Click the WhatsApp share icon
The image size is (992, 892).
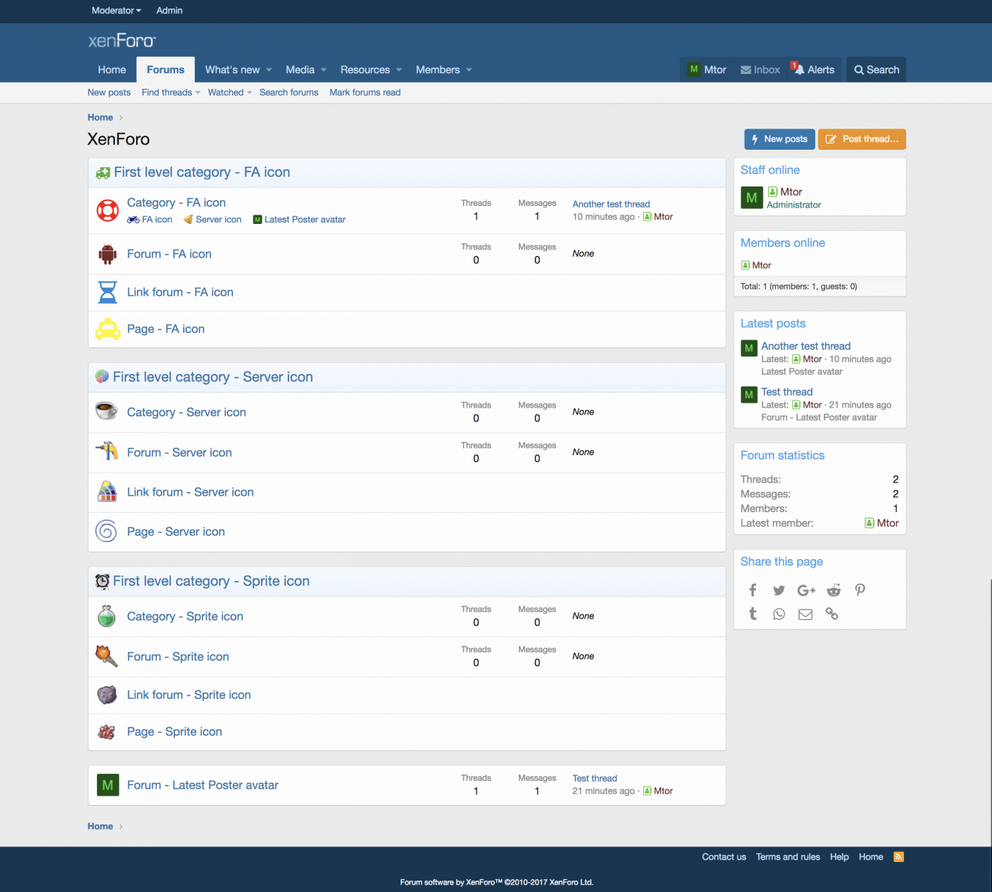tap(779, 614)
